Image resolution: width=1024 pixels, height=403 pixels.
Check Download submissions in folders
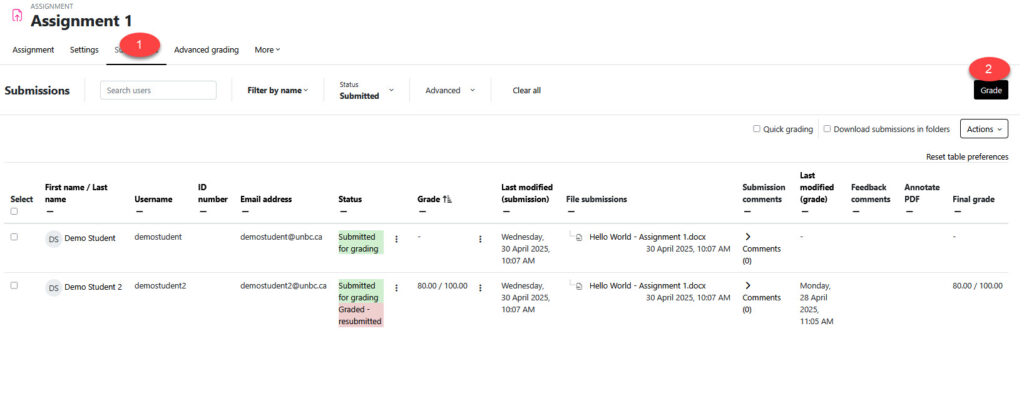coord(827,129)
